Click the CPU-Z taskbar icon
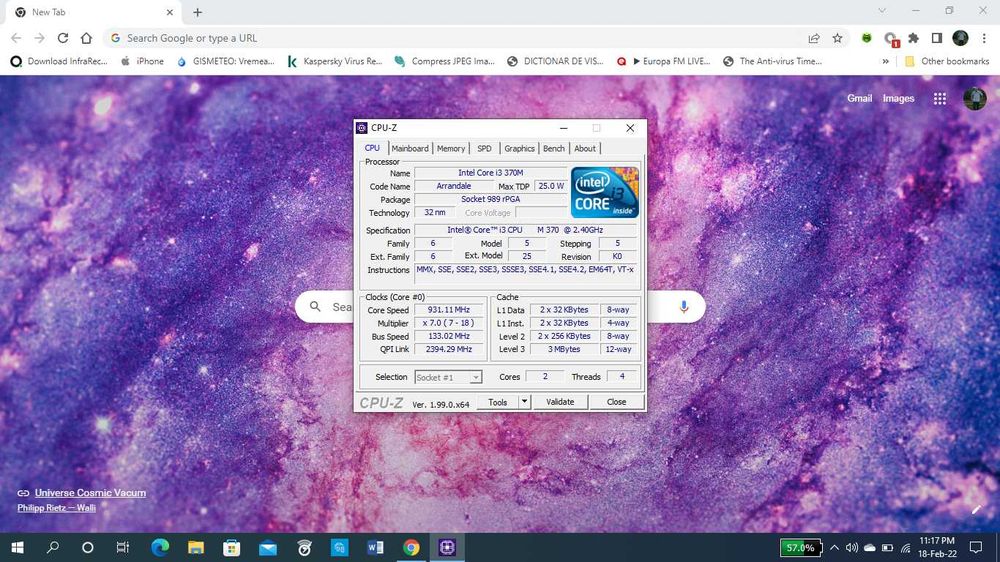The height and width of the screenshot is (562, 1000). click(447, 547)
